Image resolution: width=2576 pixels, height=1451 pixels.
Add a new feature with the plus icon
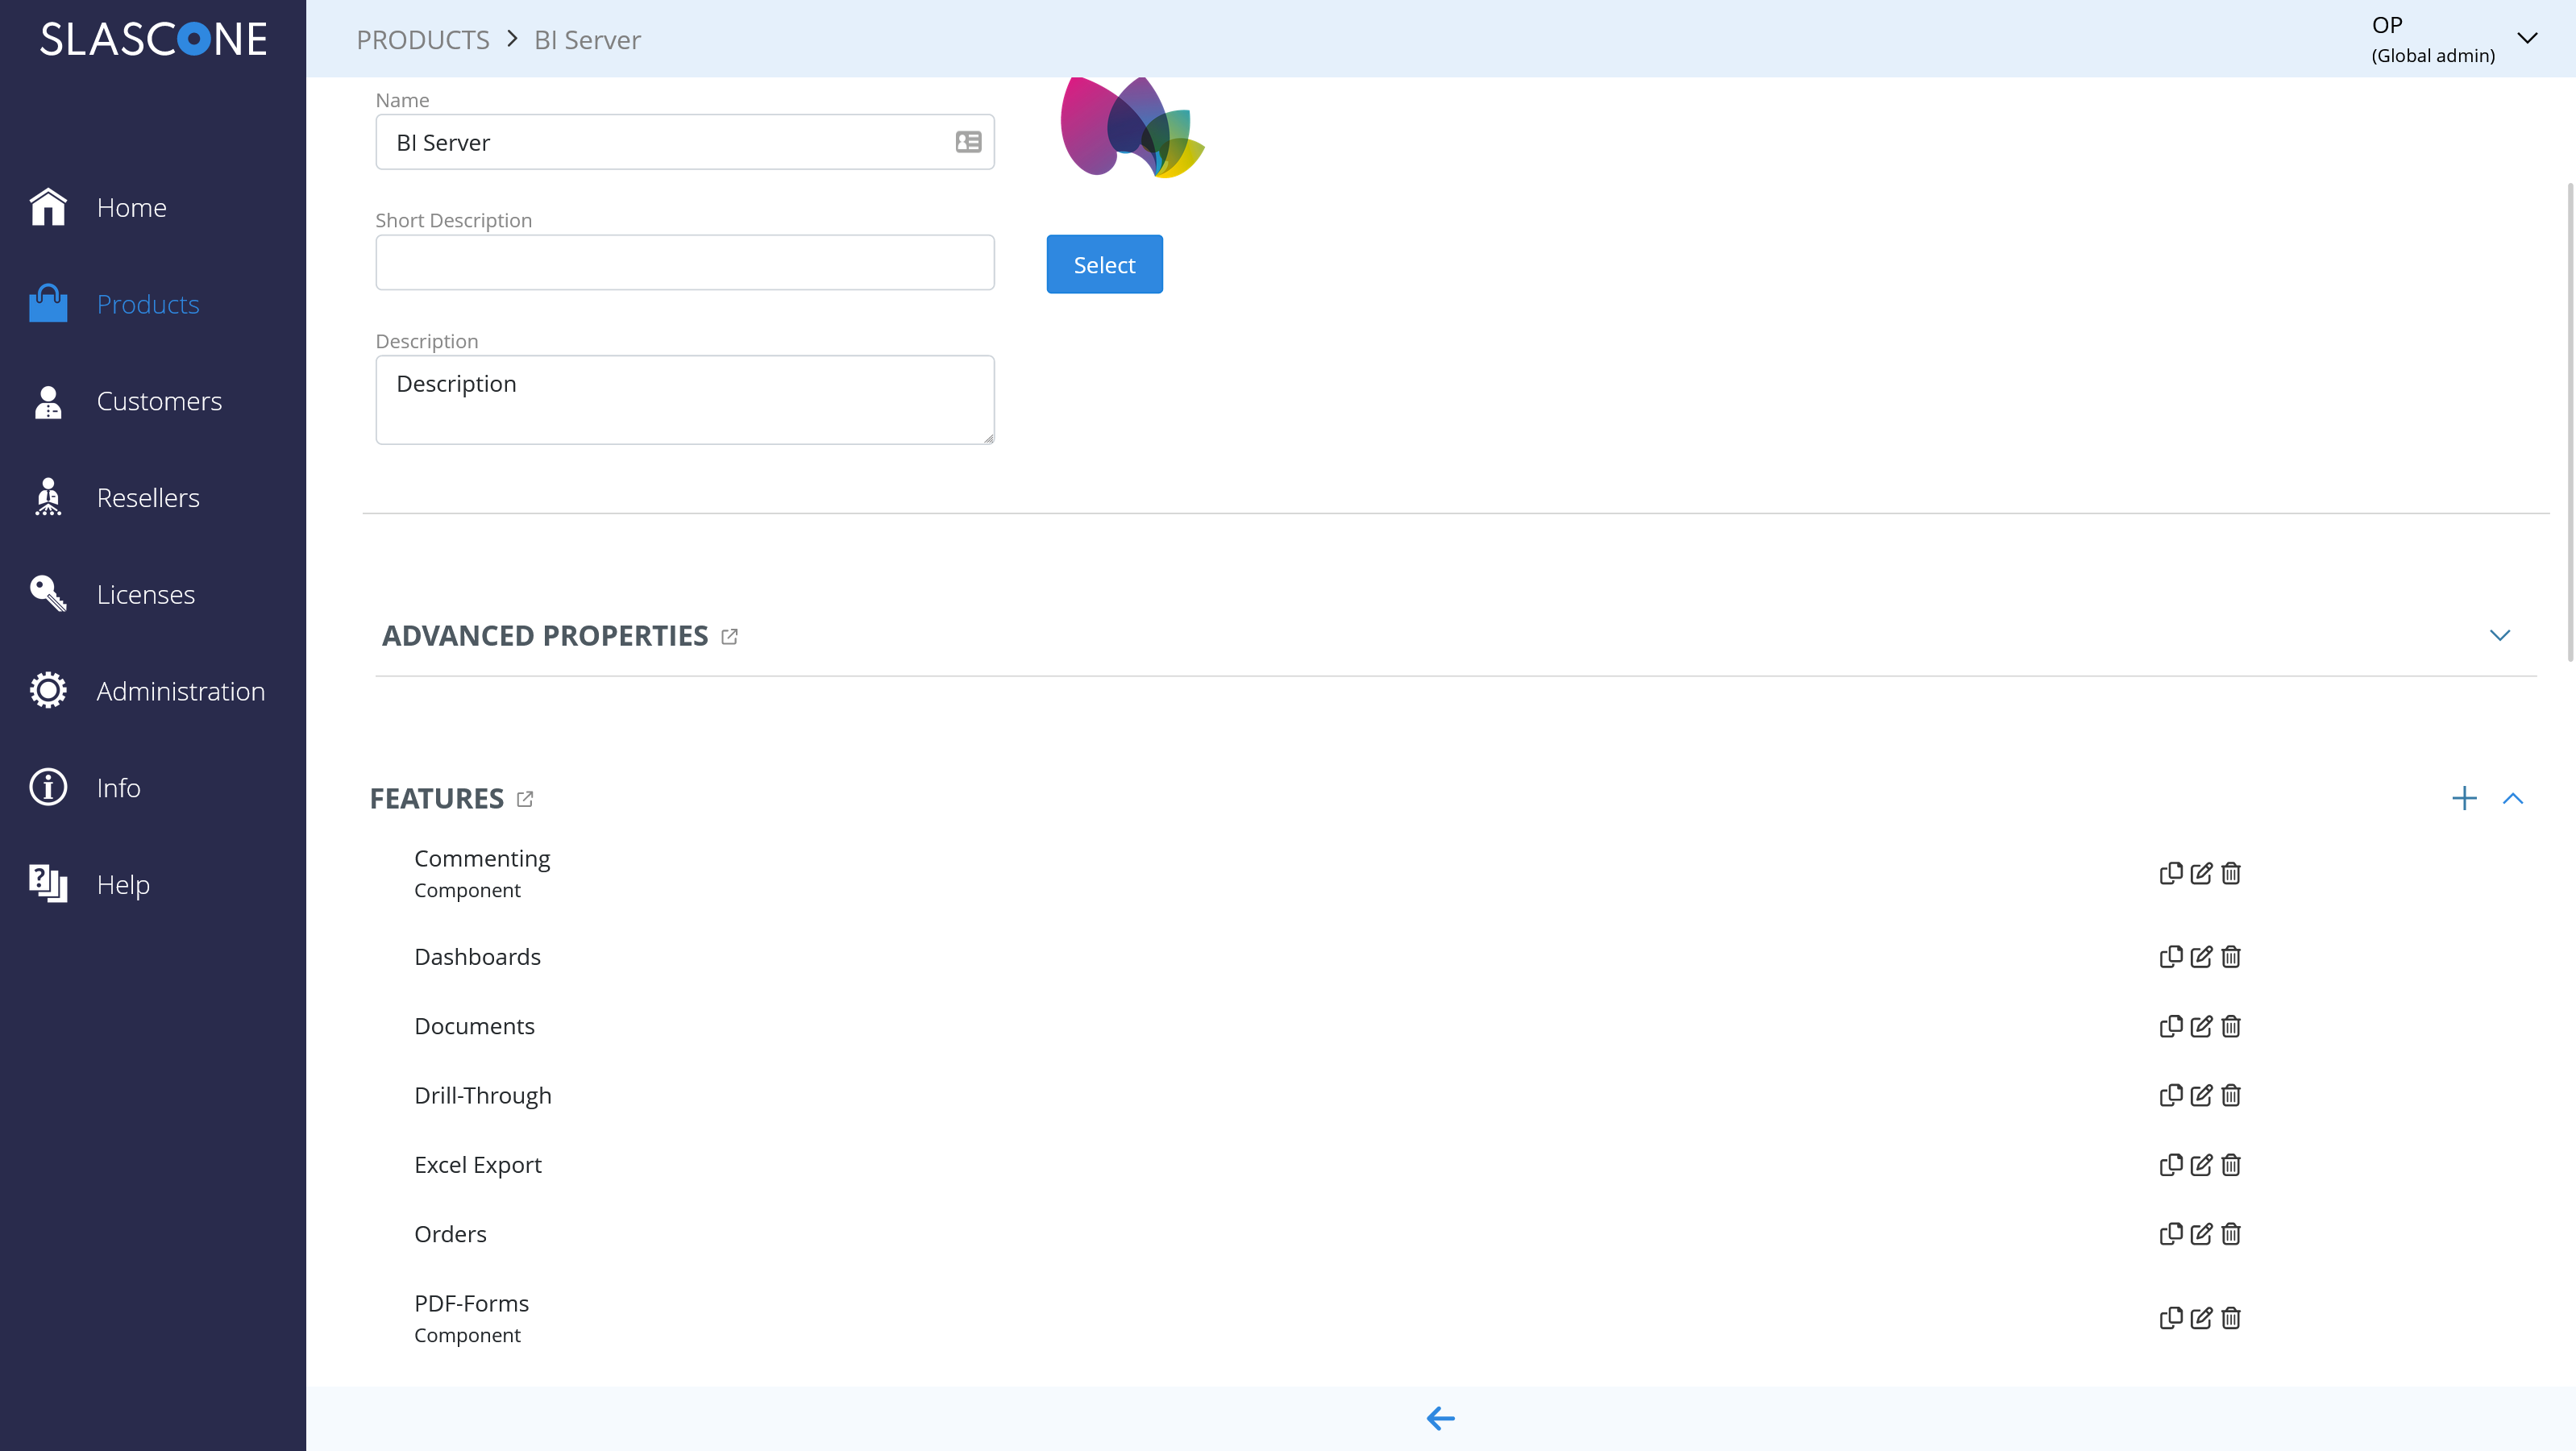[2464, 798]
